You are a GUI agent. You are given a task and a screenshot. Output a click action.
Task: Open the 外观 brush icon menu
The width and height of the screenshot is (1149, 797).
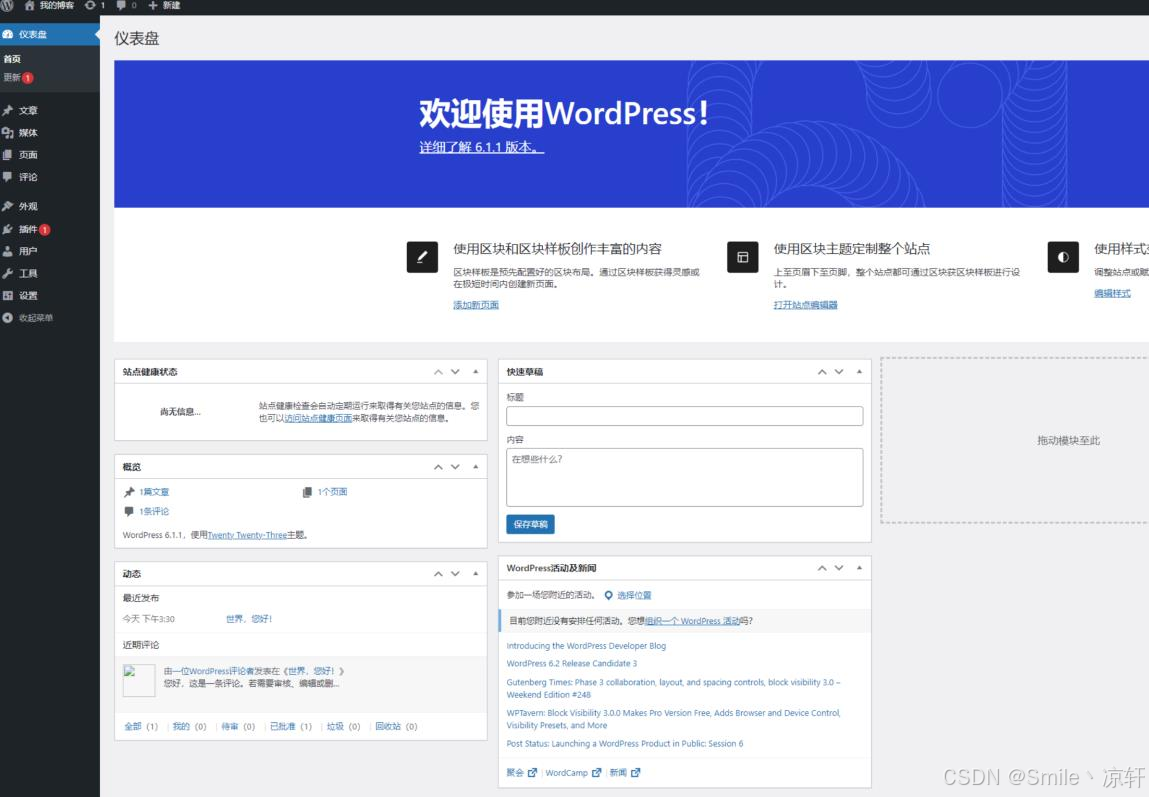coord(8,207)
